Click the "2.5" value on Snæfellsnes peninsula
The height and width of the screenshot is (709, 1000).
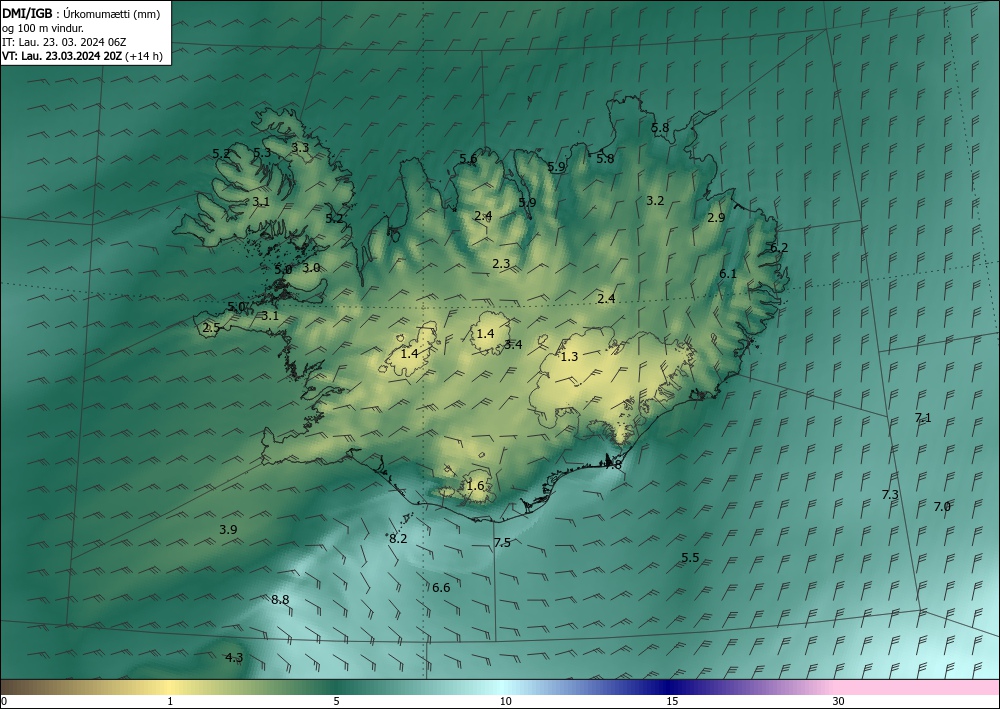tap(211, 328)
